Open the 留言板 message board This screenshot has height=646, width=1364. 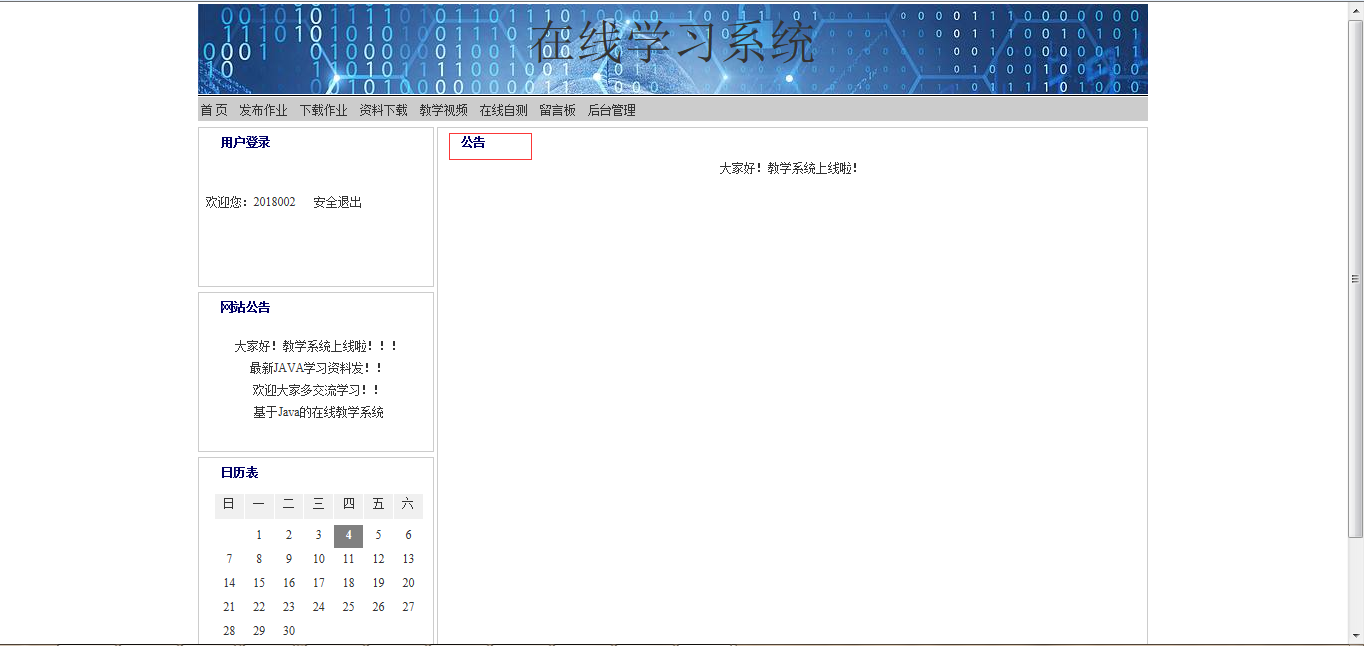pos(557,110)
